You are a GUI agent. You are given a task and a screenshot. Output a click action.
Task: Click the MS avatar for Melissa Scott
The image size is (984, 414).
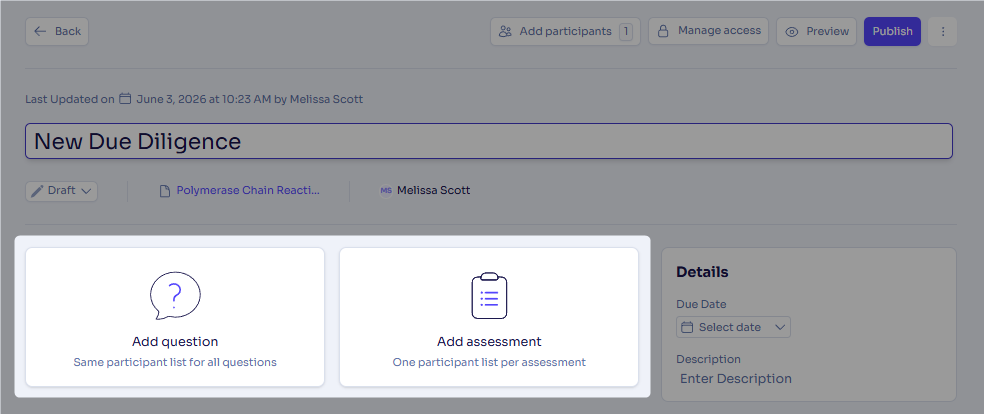(386, 191)
